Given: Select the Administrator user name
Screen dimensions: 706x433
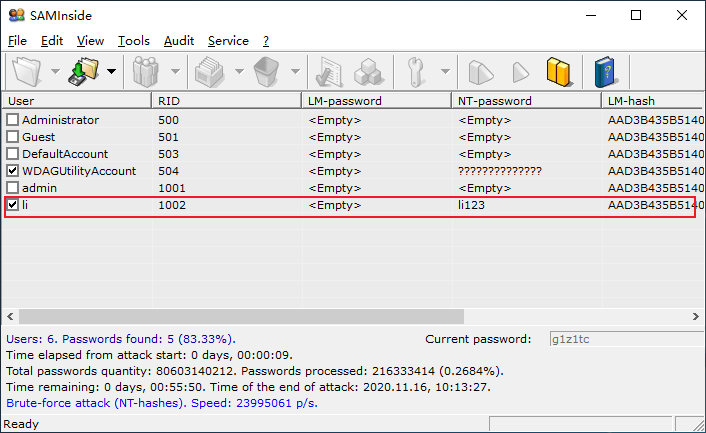Looking at the screenshot, I should 60,120.
